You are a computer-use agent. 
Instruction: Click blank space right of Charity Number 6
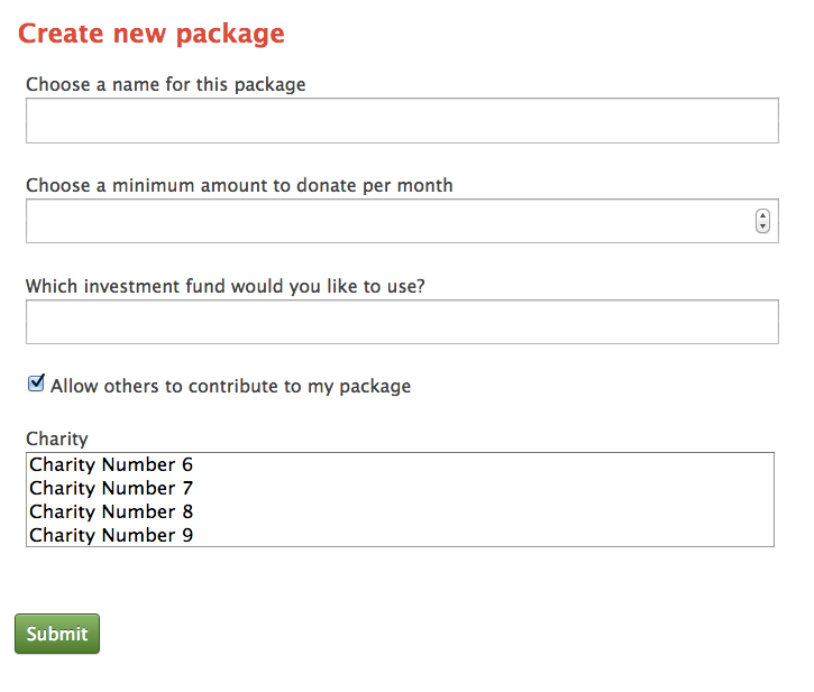[480, 465]
